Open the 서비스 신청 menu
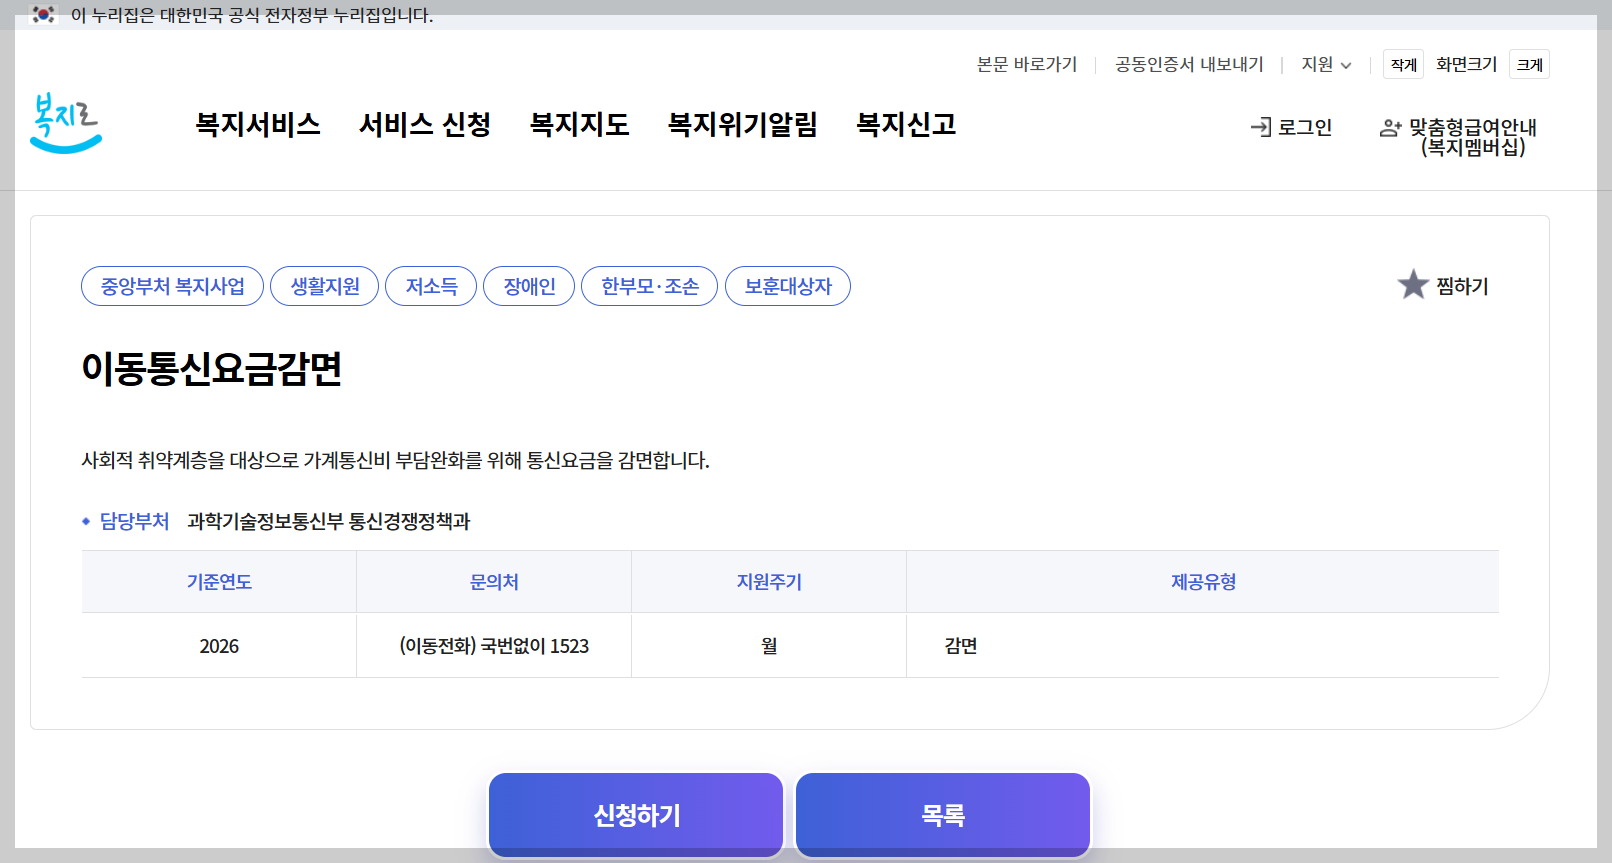 tap(425, 124)
